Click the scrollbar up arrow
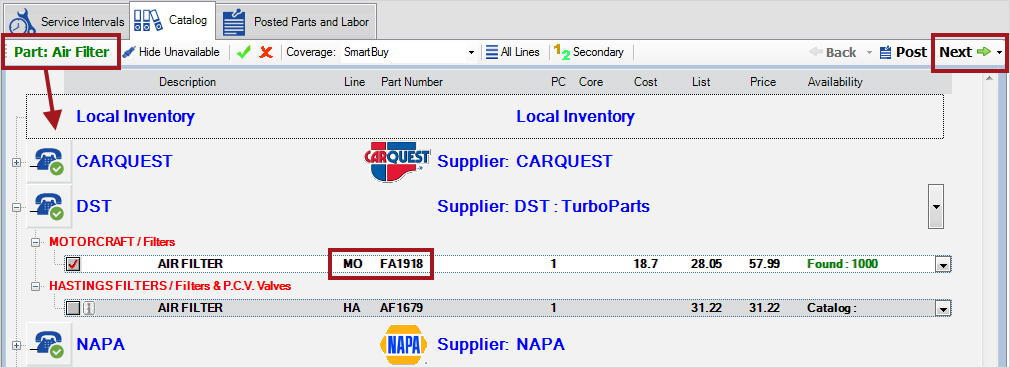 pyautogui.click(x=989, y=79)
